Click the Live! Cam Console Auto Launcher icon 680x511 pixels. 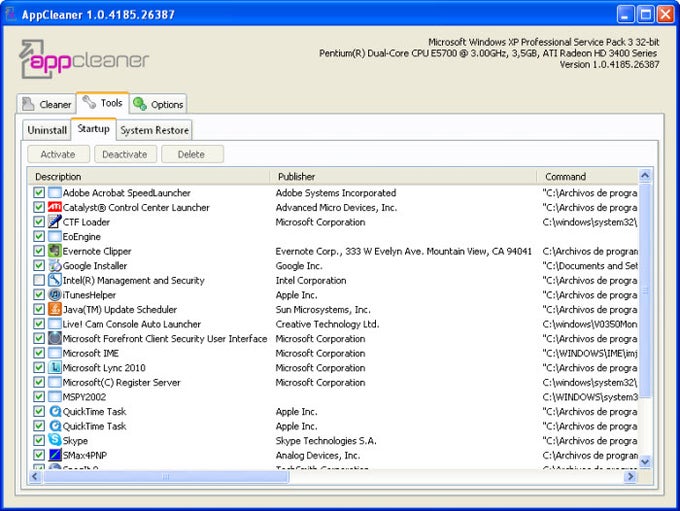pyautogui.click(x=55, y=324)
